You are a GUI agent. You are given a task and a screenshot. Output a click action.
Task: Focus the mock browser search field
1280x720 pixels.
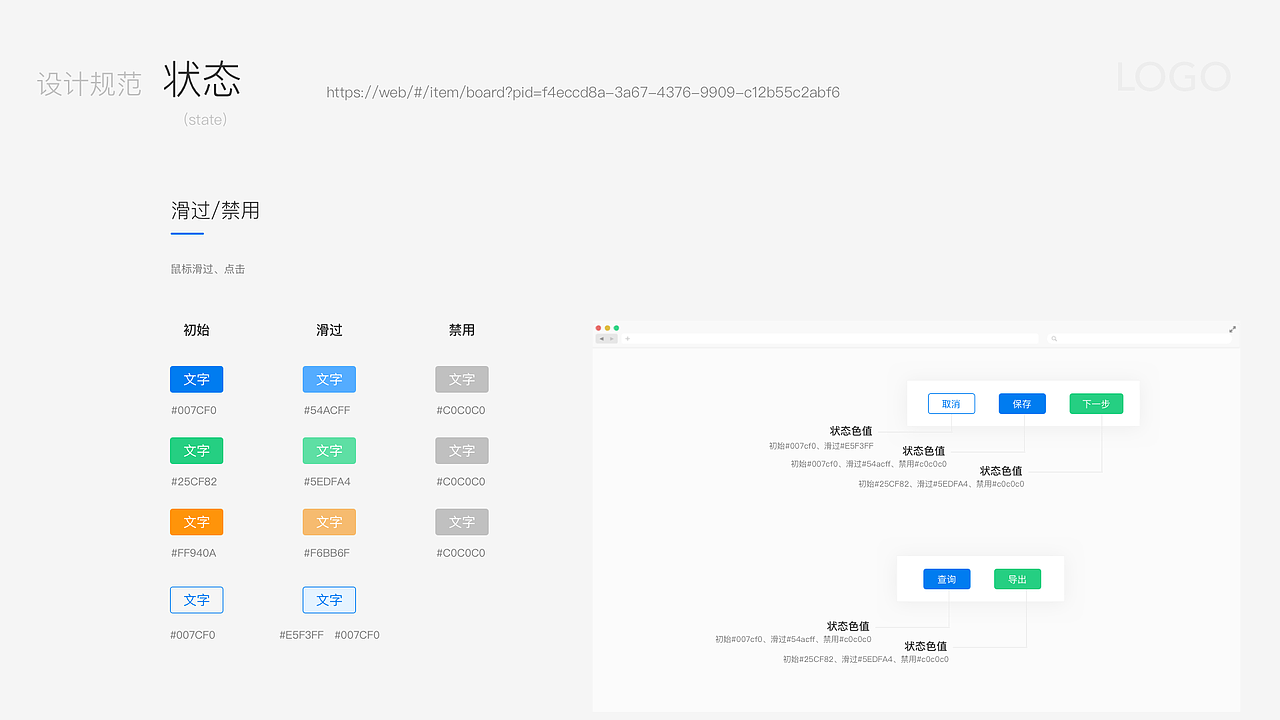[1140, 339]
